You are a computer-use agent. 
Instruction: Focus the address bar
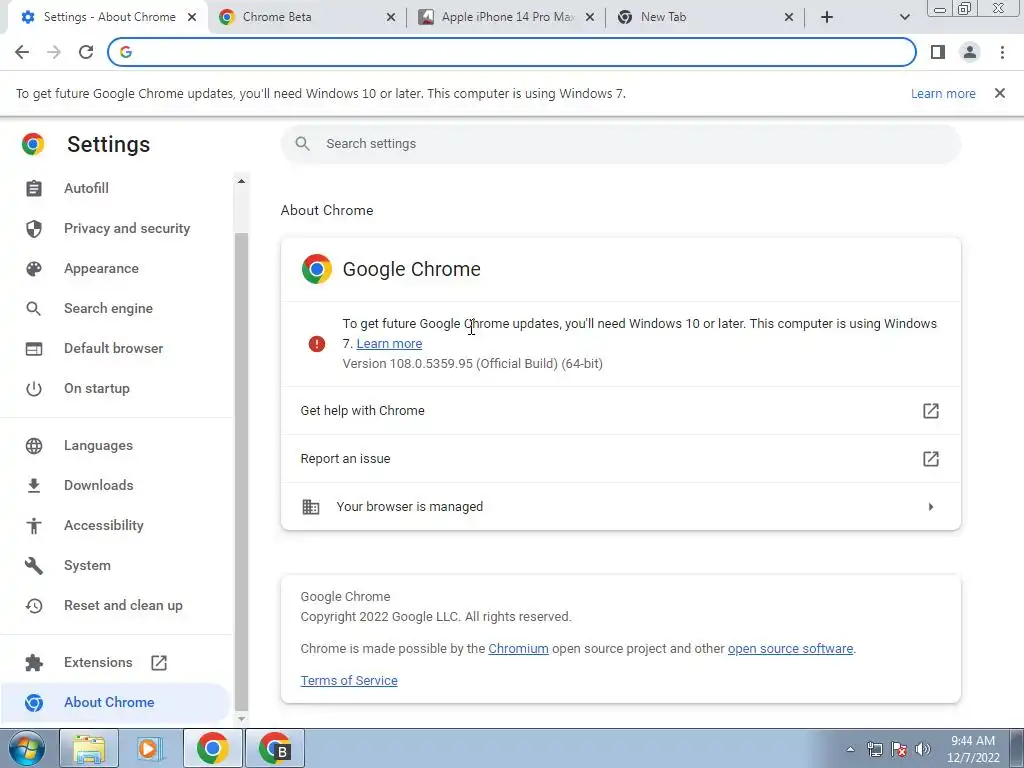[512, 52]
